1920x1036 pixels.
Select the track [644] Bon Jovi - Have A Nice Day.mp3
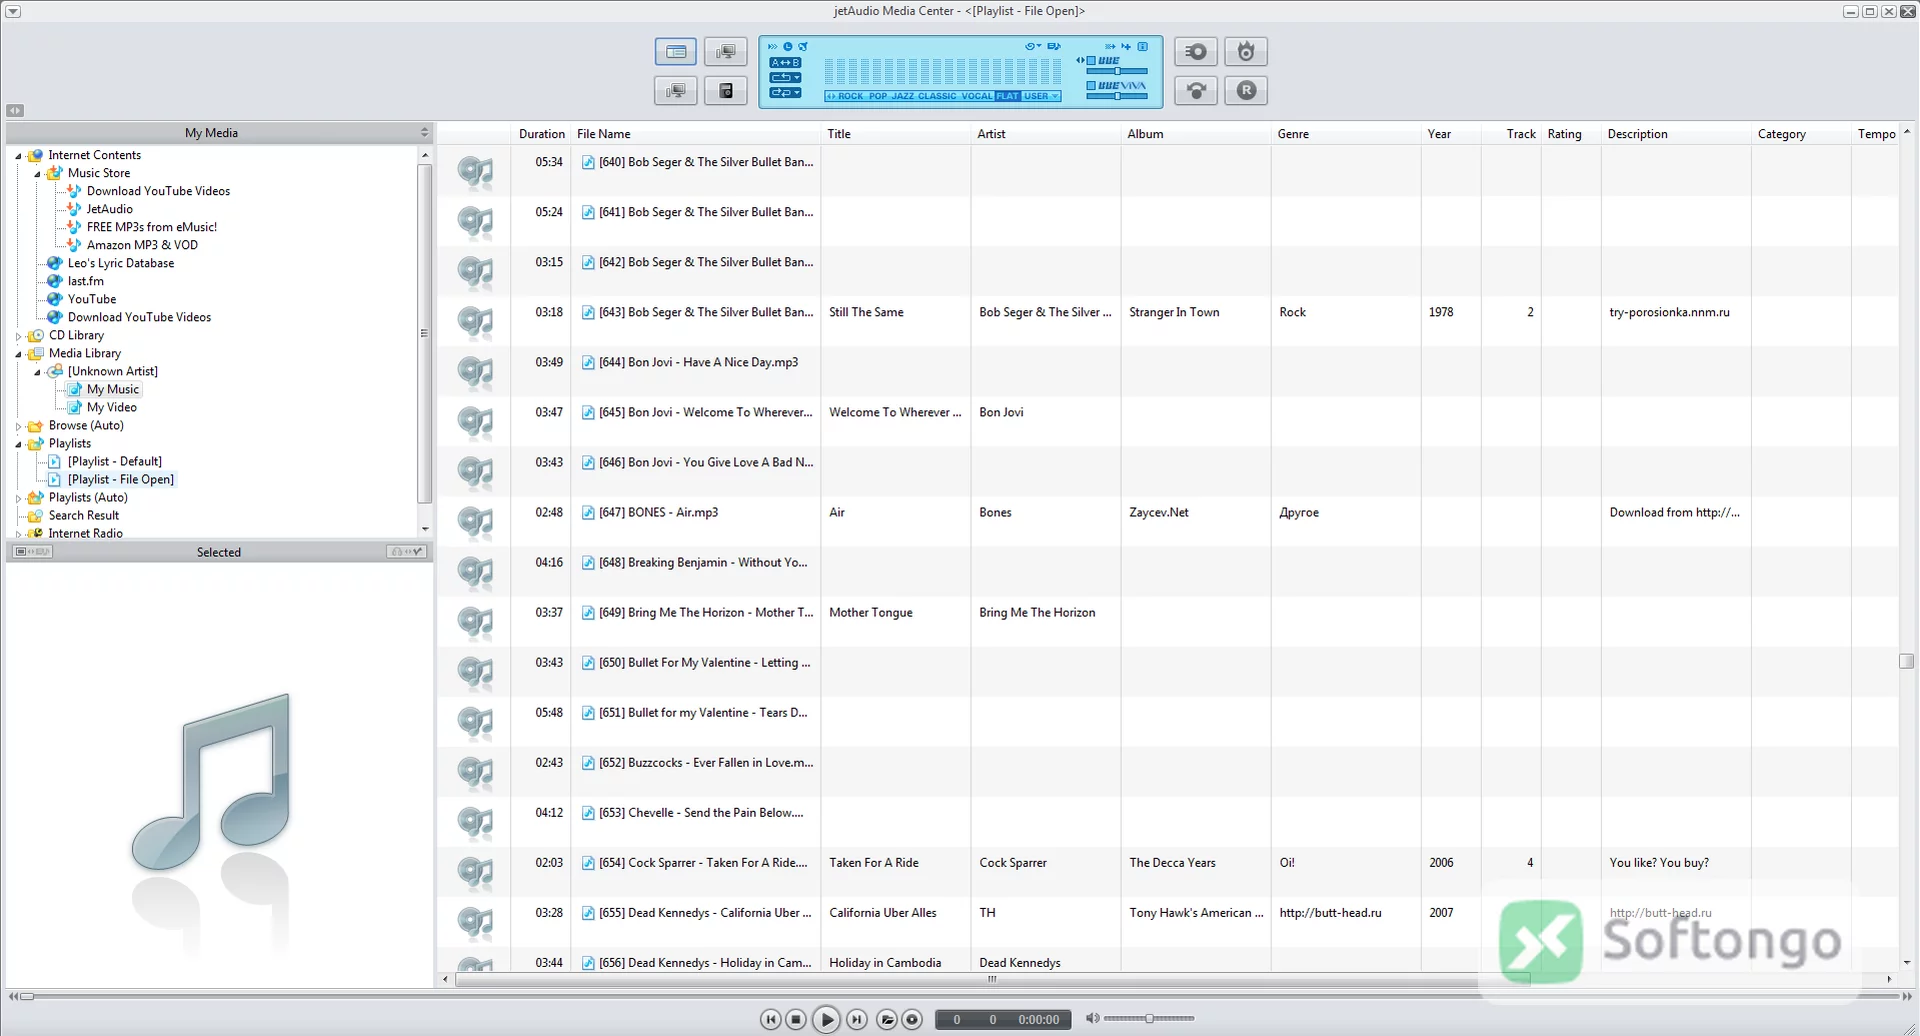[698, 362]
